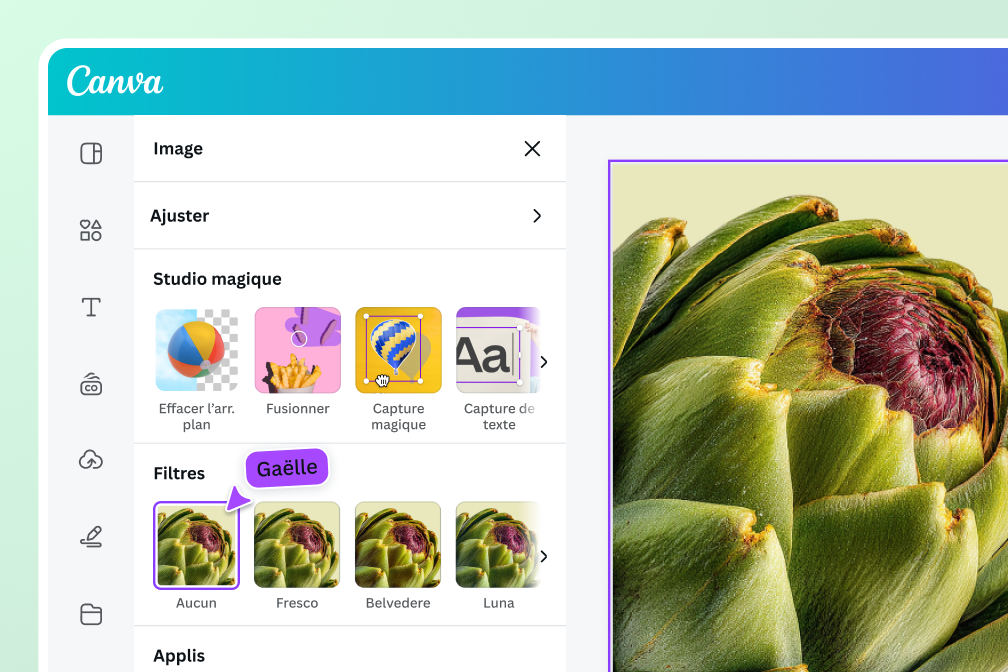Click the Studio magique heading
Viewport: 1008px width, 672px height.
[217, 279]
